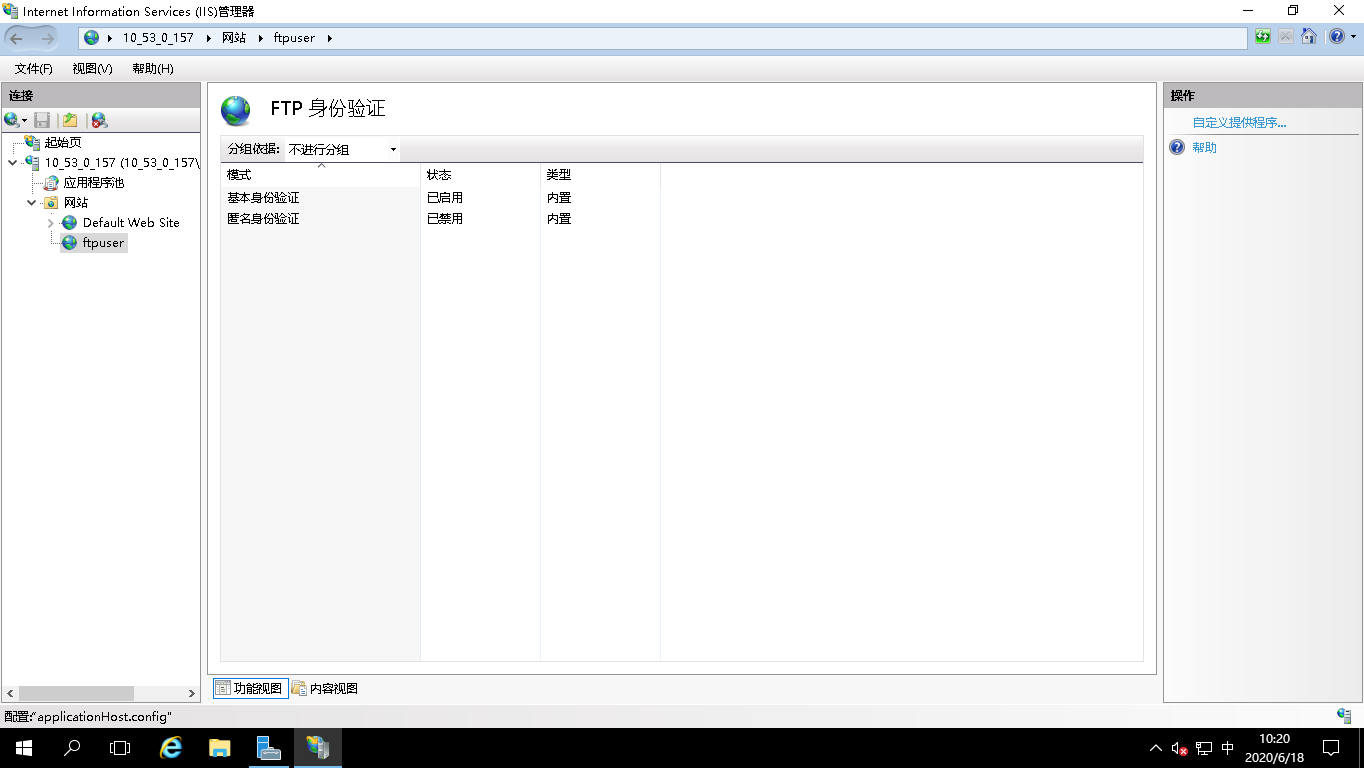Select the ftpuser site in tree

click(x=103, y=243)
